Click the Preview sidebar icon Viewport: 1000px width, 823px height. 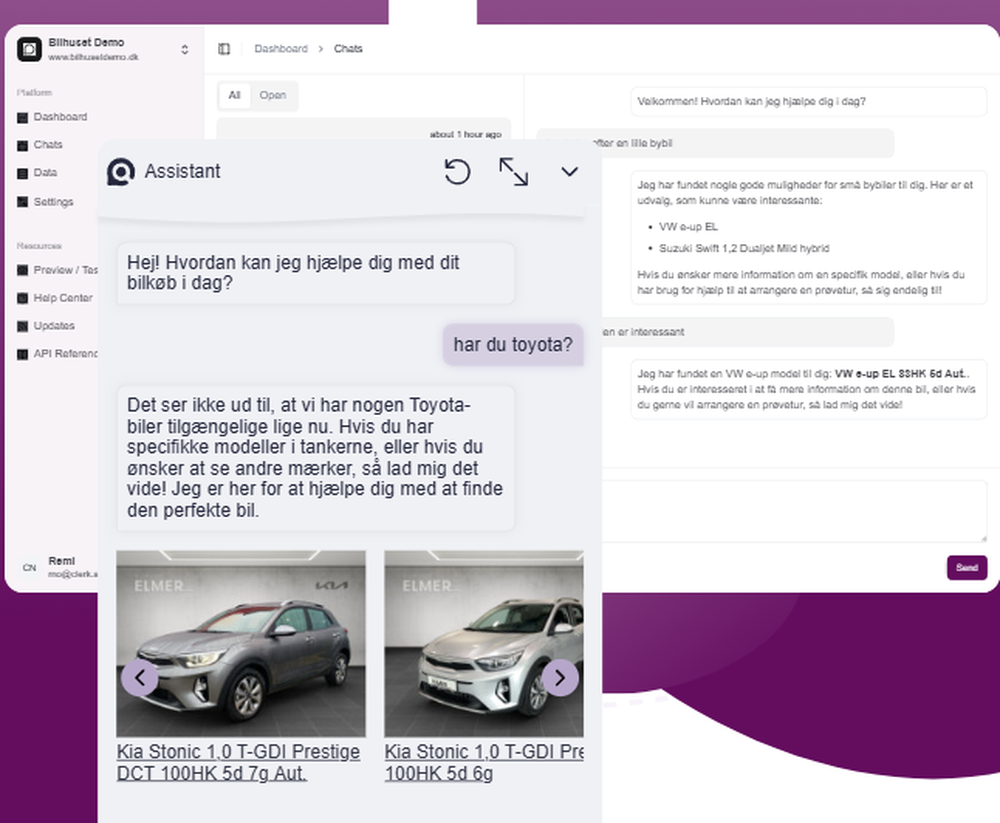coord(22,271)
